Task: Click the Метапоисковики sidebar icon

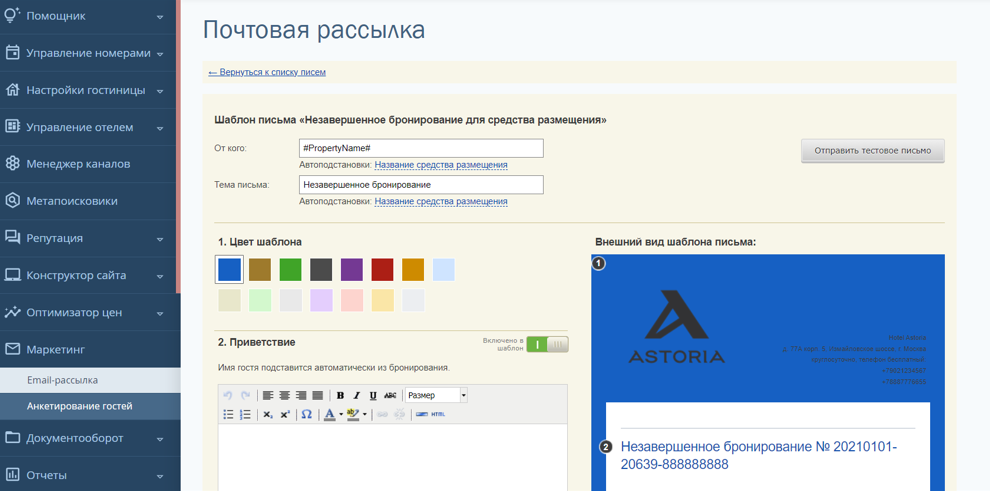Action: point(12,201)
